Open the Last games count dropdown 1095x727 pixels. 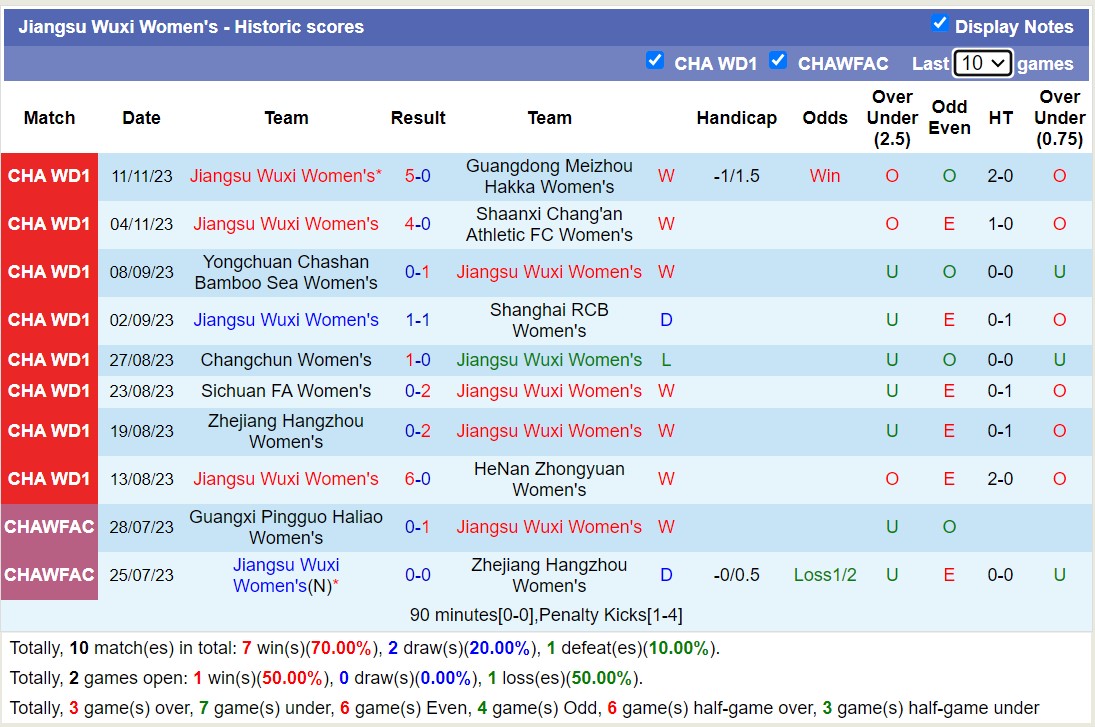point(982,63)
